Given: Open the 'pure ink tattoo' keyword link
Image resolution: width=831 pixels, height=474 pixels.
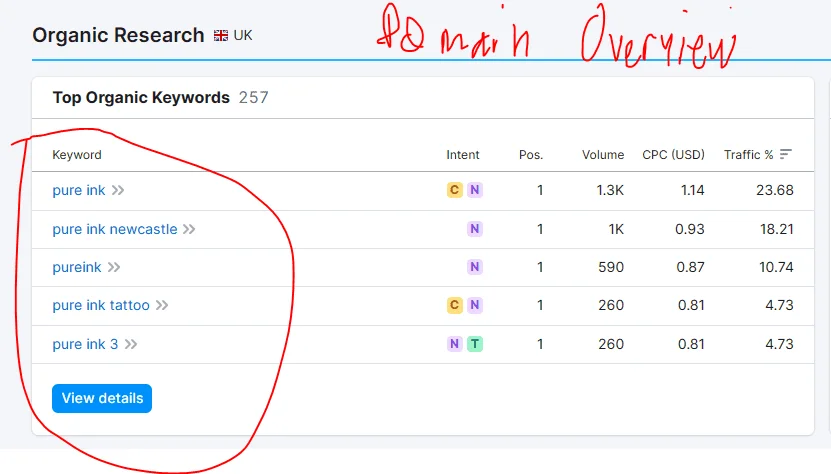Looking at the screenshot, I should 101,305.
